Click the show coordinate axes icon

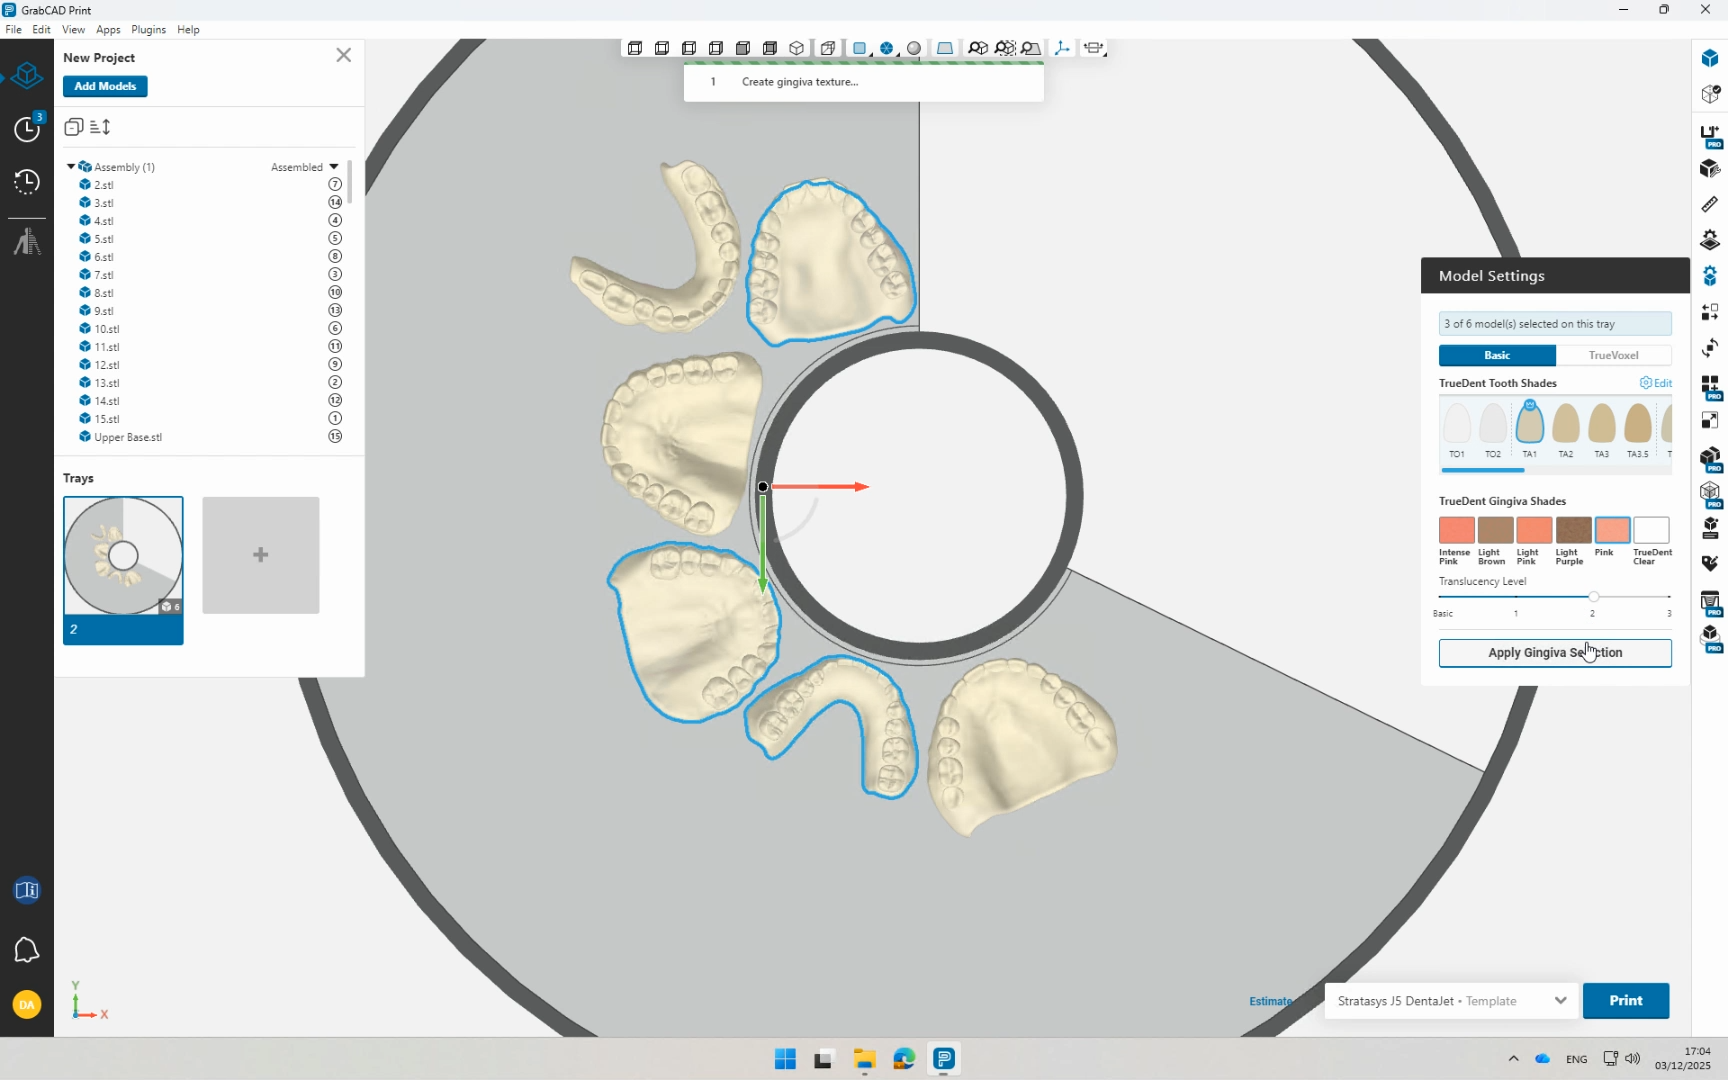(1062, 48)
